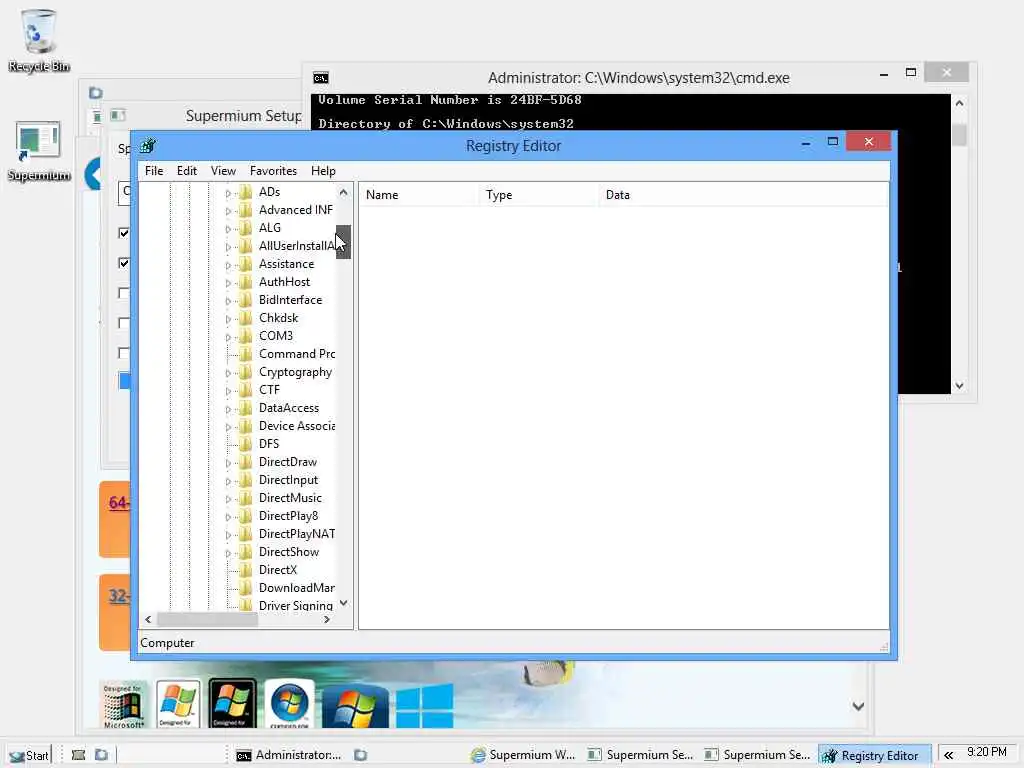Expand the Chkdsk registry key
Image resolution: width=1024 pixels, height=768 pixels.
228,319
